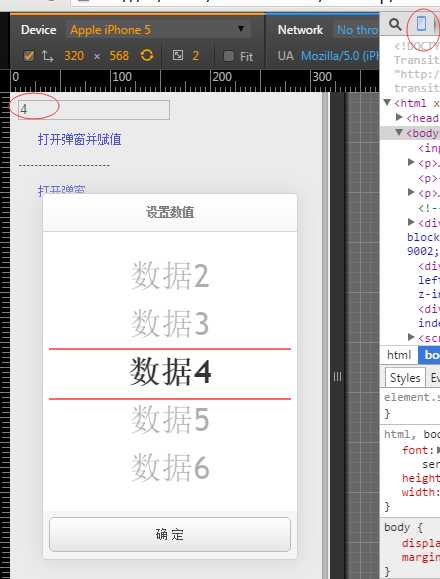The width and height of the screenshot is (440, 579).
Task: Click the element.style rule
Action: pos(412,397)
